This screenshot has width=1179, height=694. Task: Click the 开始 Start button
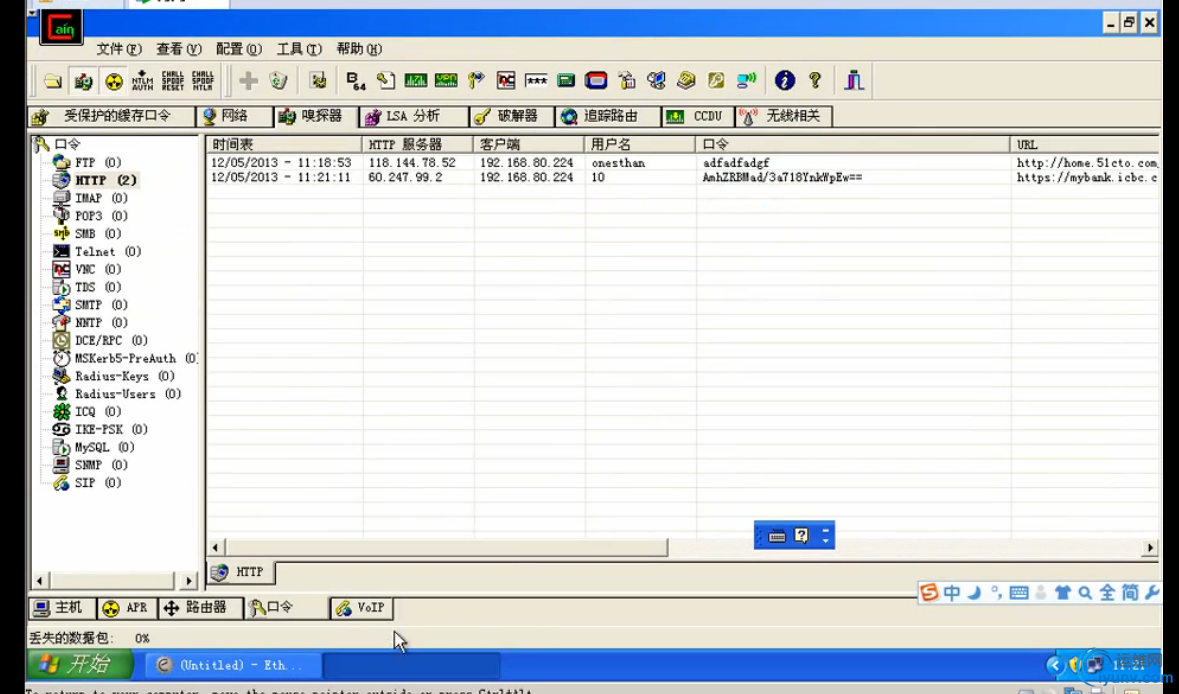tap(80, 665)
